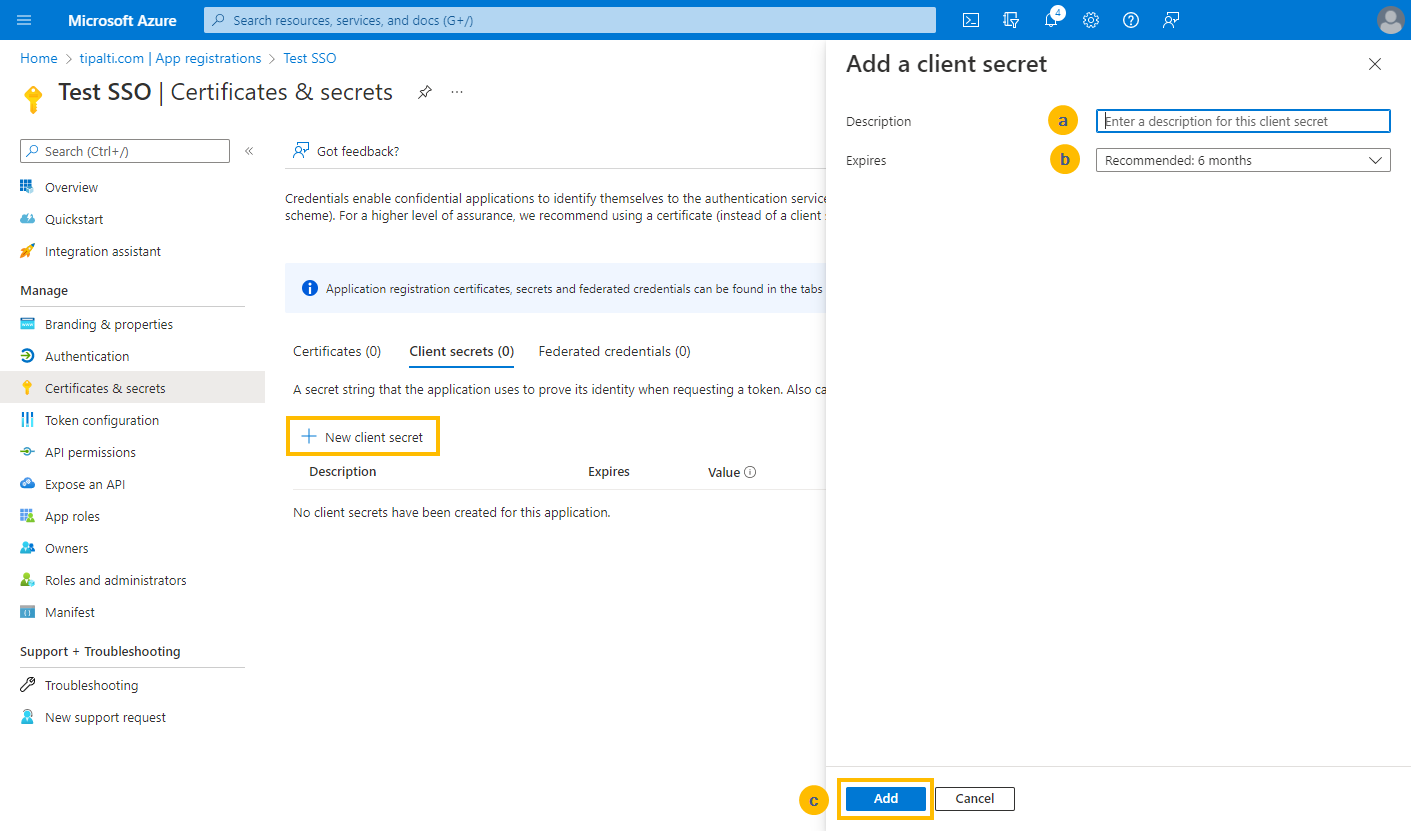
Task: Select API permissions in sidebar
Action: point(90,452)
